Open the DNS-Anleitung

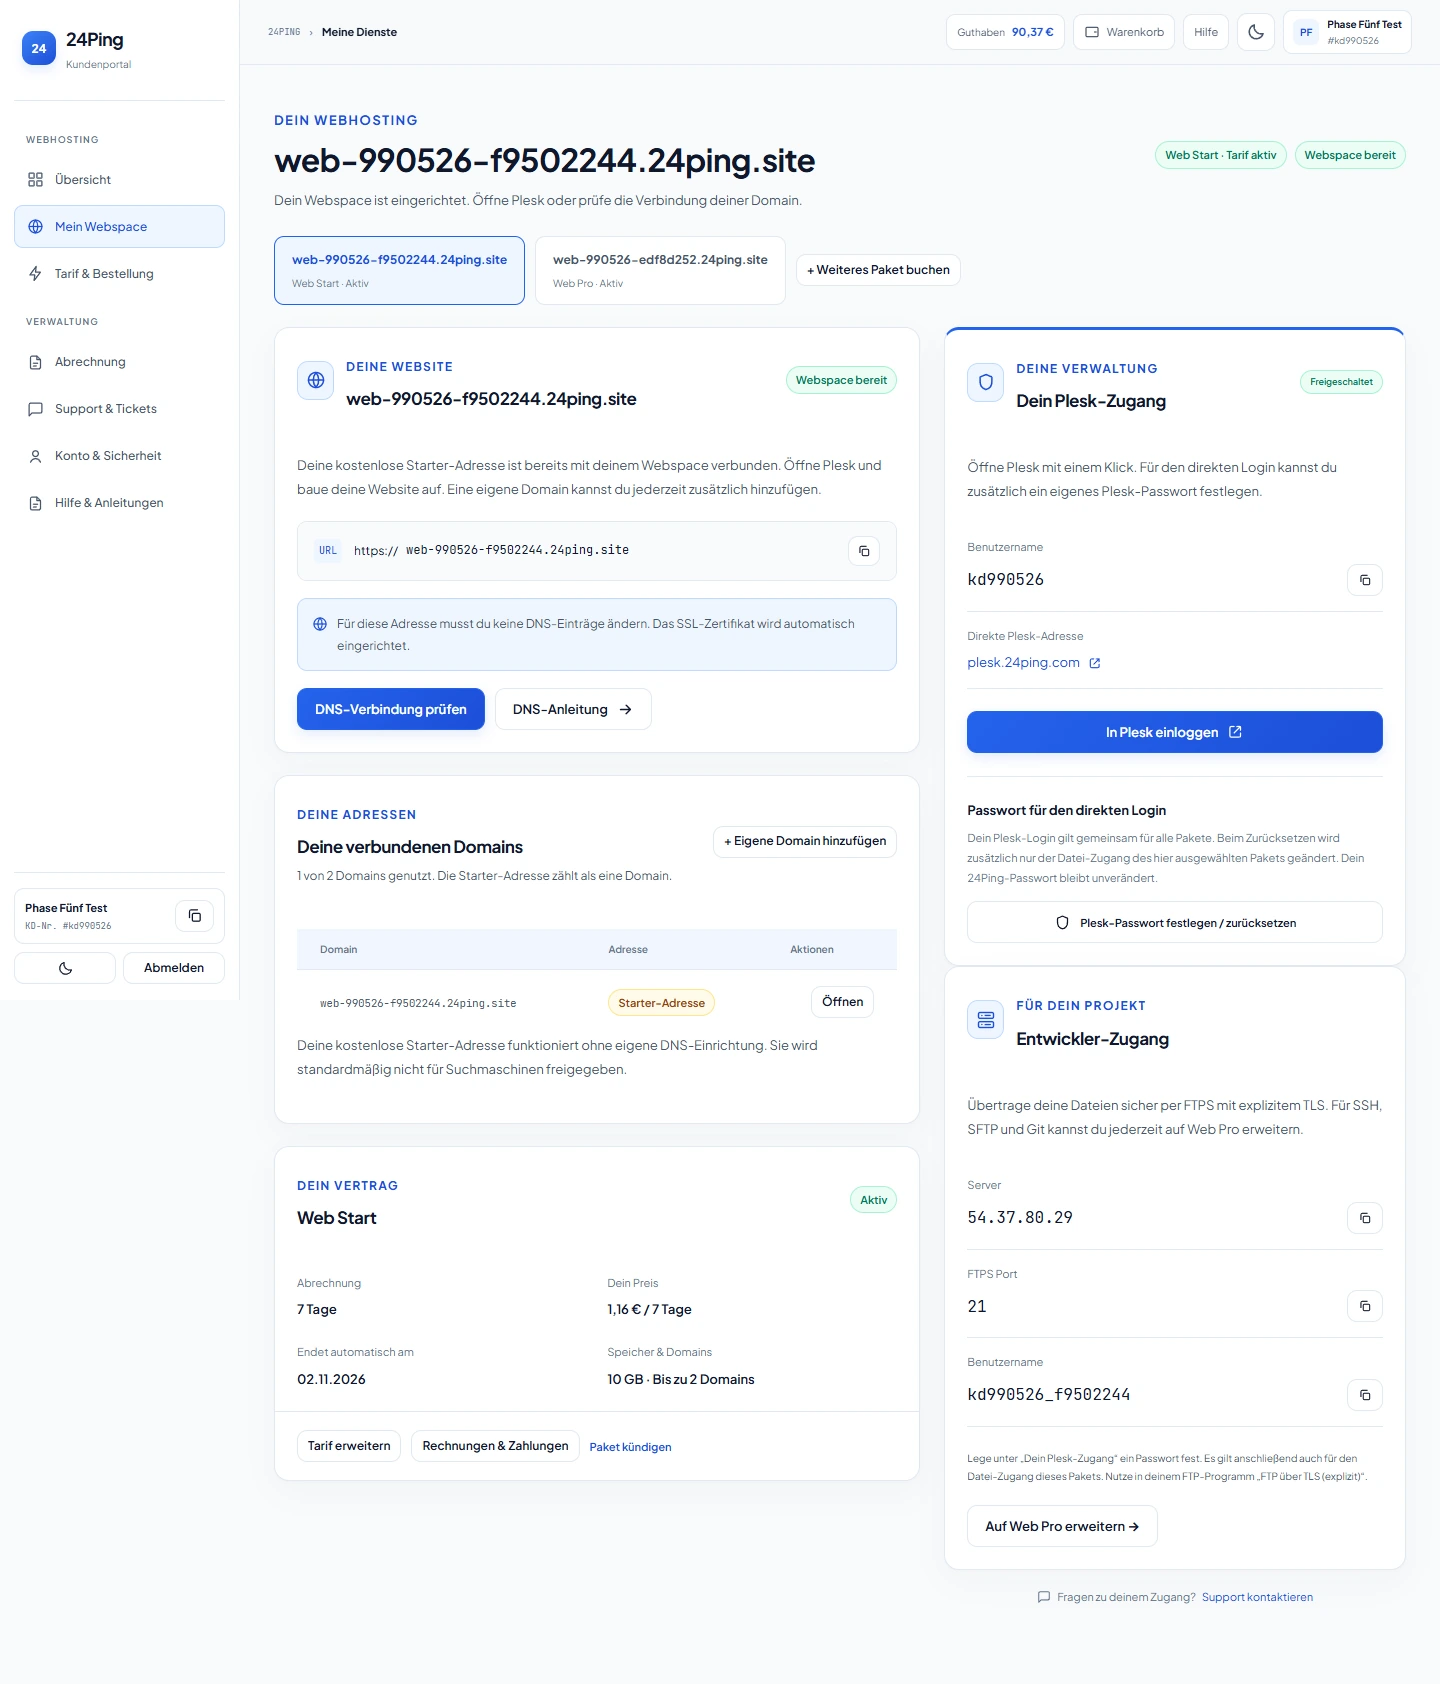click(x=573, y=709)
